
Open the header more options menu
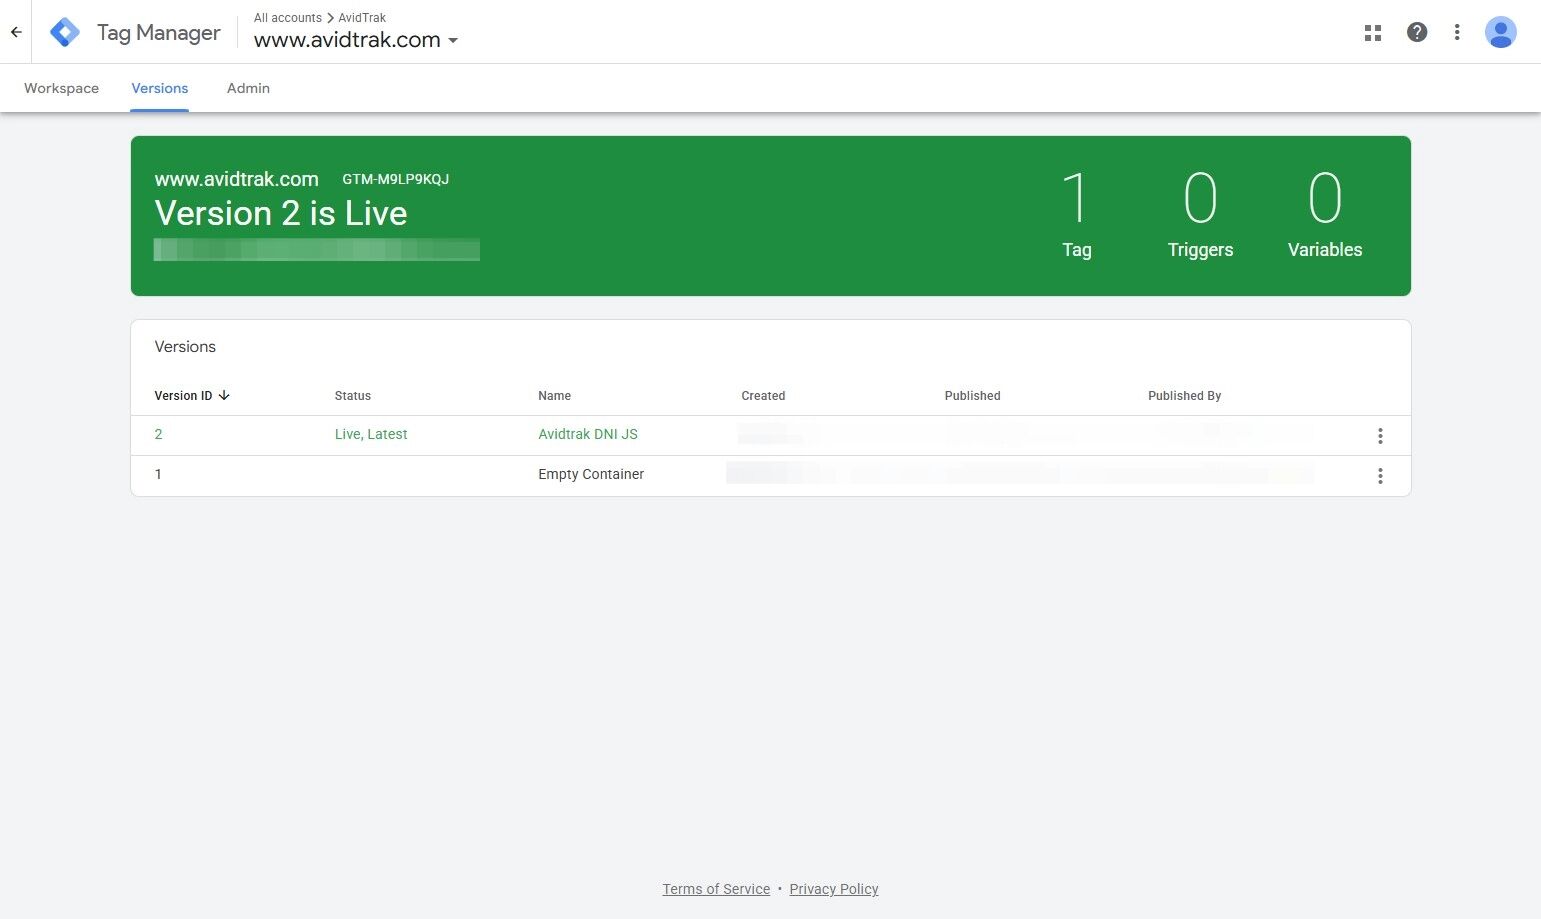click(x=1457, y=32)
